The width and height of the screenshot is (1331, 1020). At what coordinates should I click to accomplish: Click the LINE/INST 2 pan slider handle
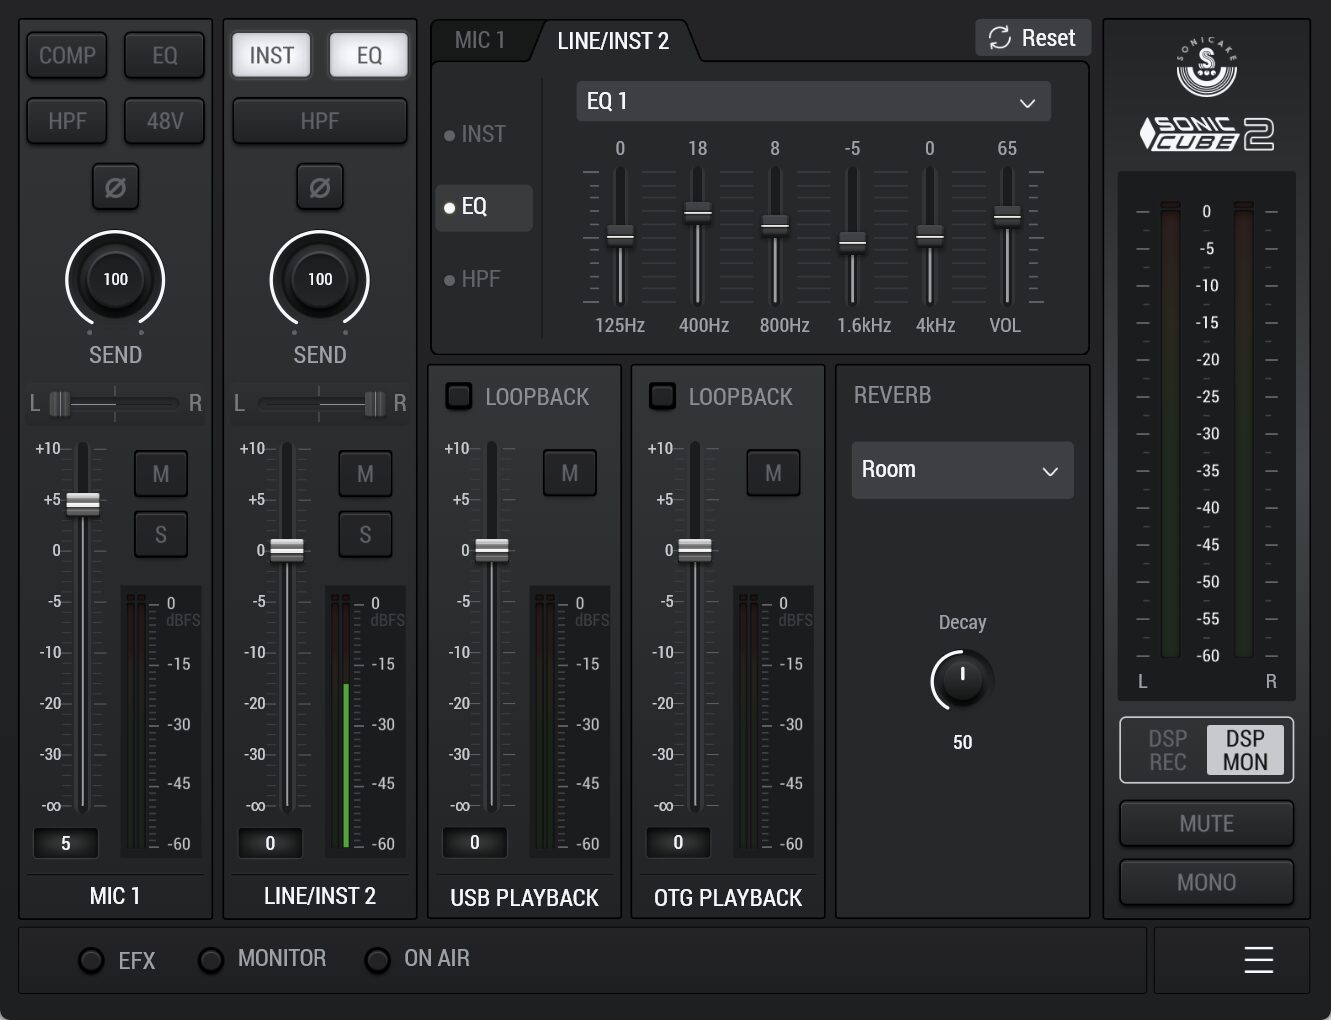click(x=375, y=404)
